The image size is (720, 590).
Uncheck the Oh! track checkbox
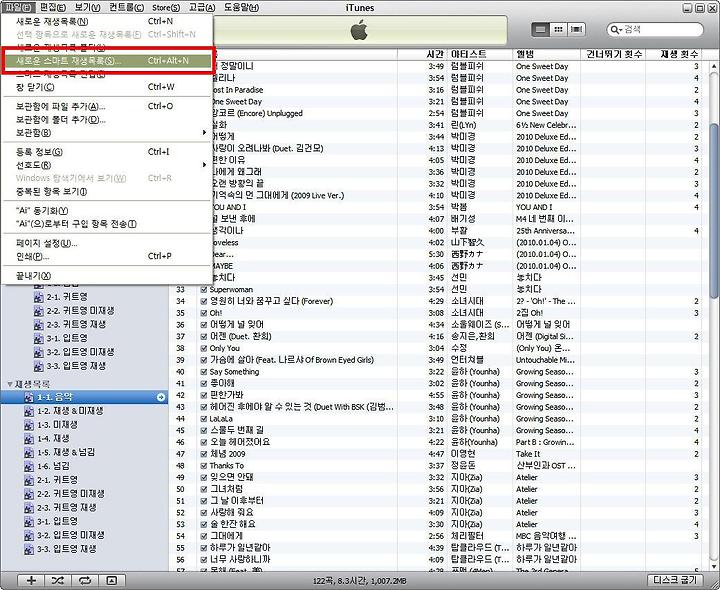(204, 313)
